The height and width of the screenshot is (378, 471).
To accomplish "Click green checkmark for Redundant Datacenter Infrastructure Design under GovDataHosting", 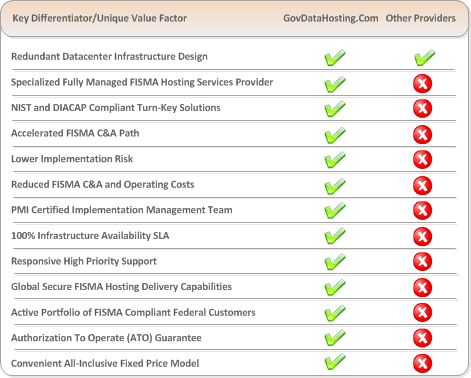I will [335, 58].
